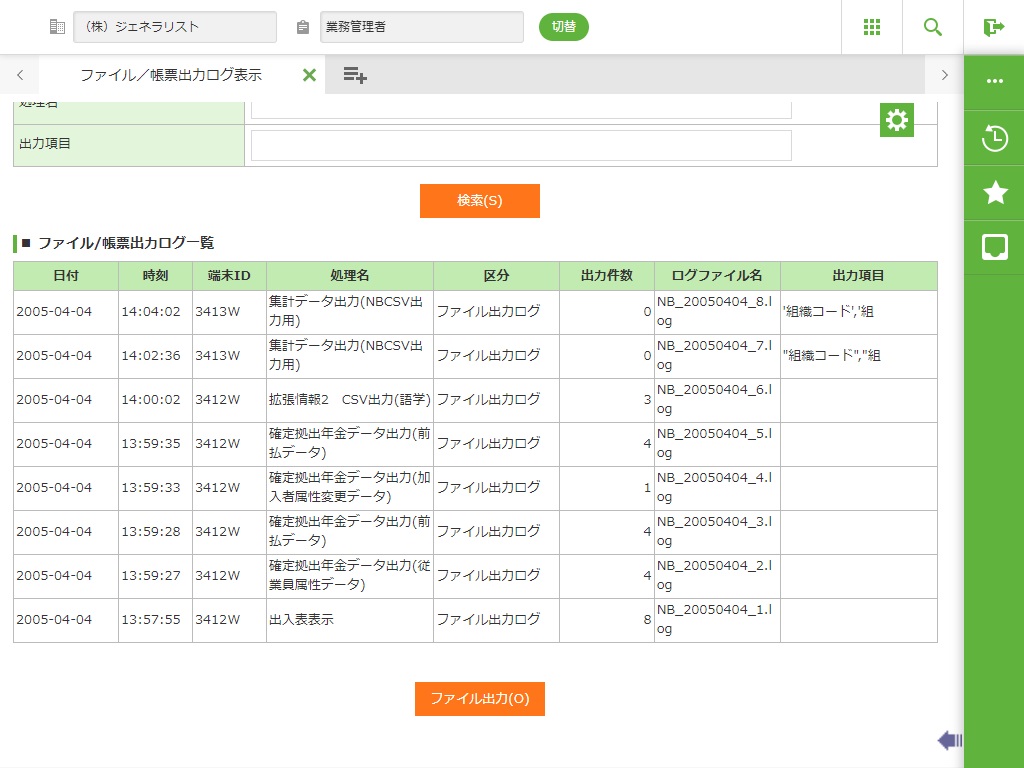This screenshot has height=768, width=1024.
Task: Close the ファイル／帳票出力ログ表示 tab
Action: [309, 75]
